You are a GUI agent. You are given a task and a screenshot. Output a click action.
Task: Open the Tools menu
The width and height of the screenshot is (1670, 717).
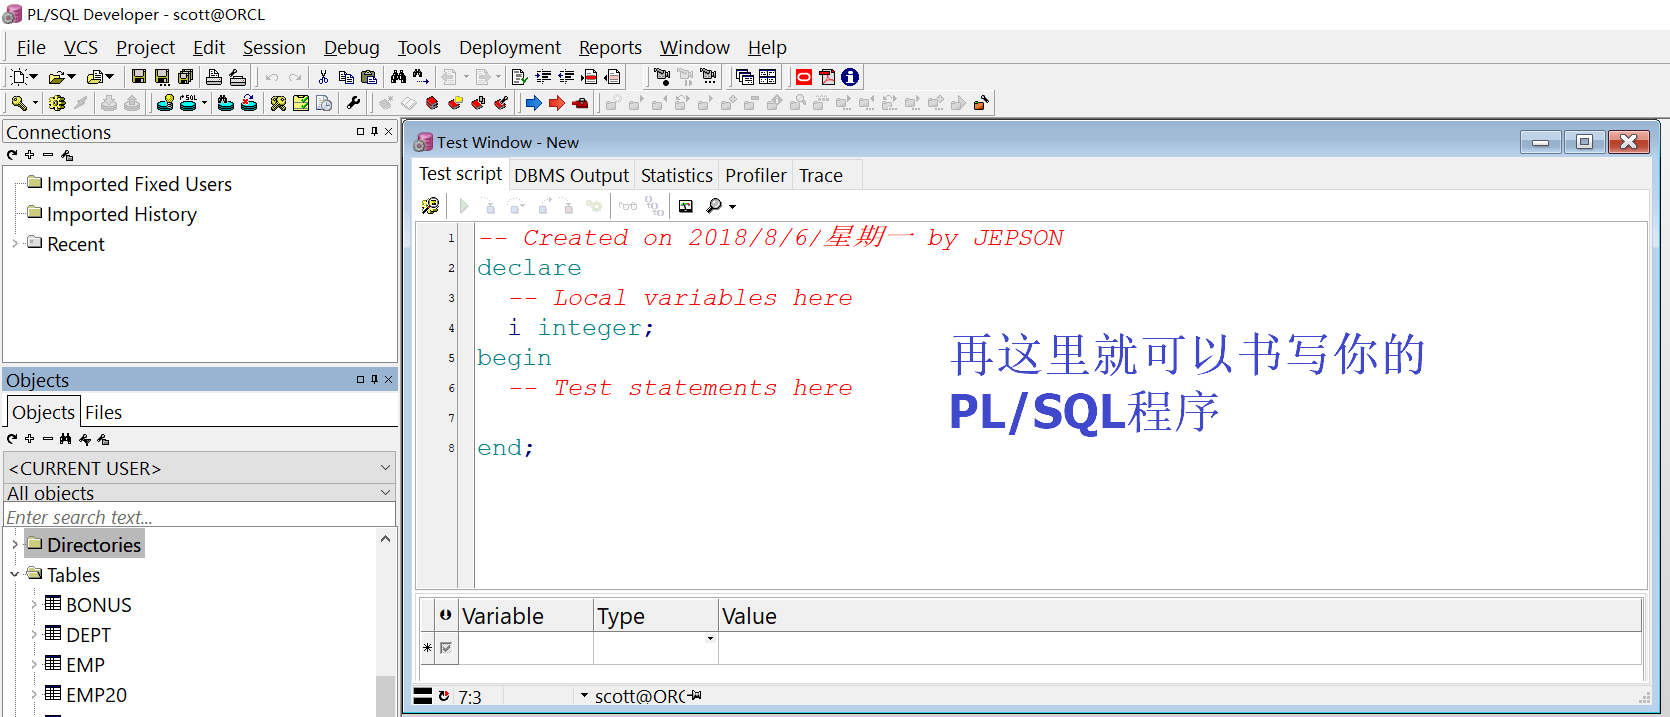tap(419, 47)
